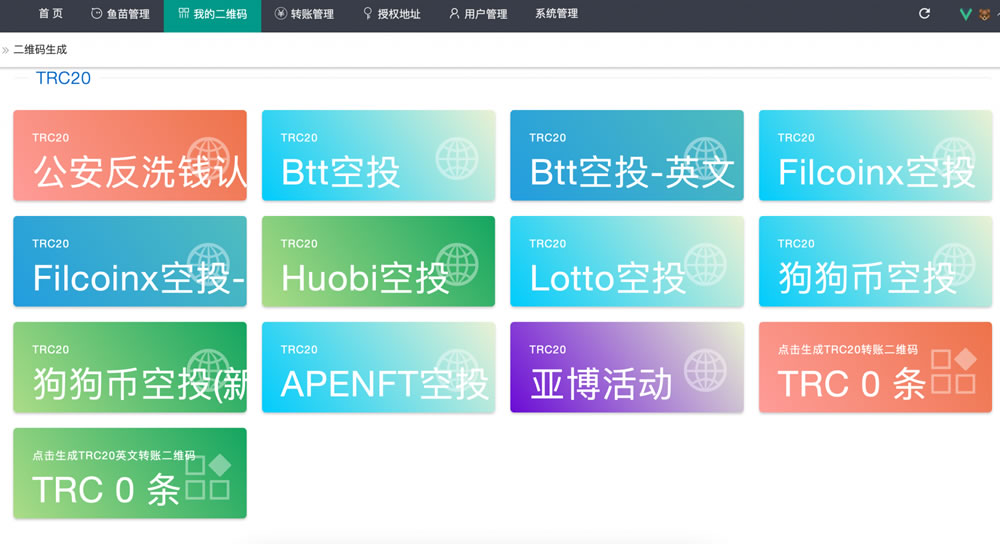Open the 转账管理 menu
Viewport: 1000px width, 544px height.
click(304, 14)
